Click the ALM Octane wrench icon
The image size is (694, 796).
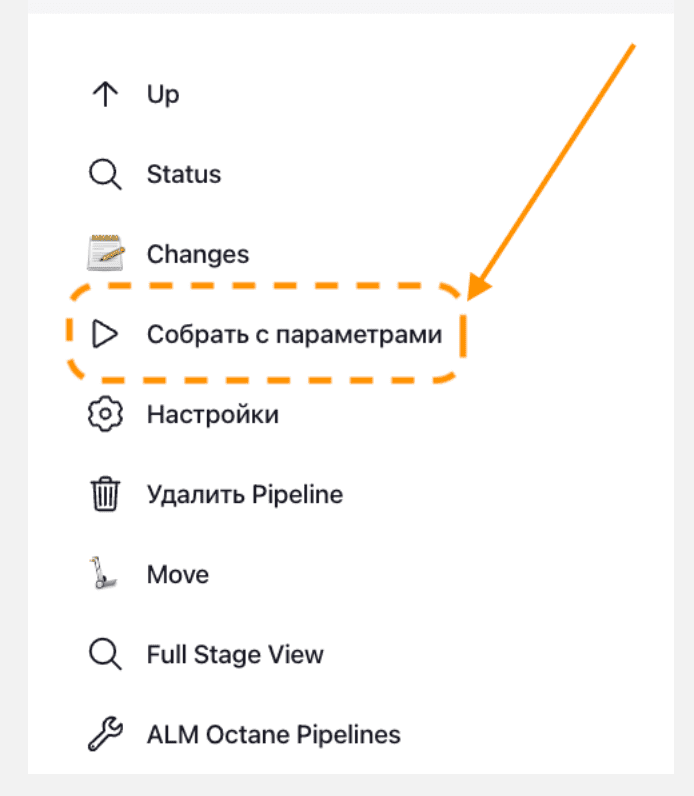point(104,735)
